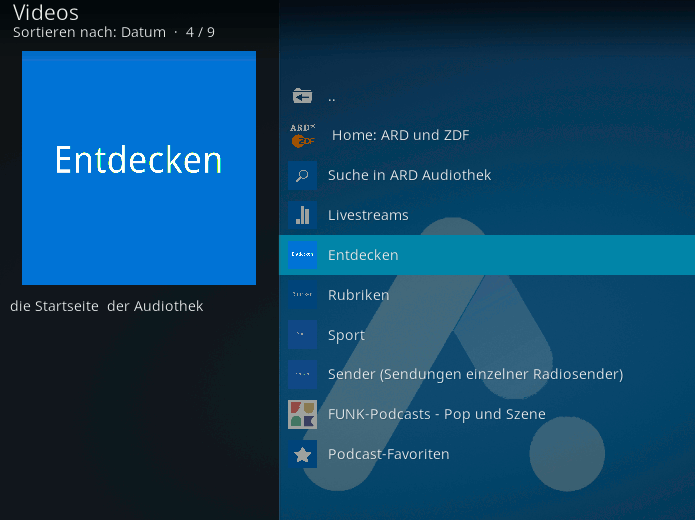Select the highlighted 'Entdecken' entry
The width and height of the screenshot is (695, 520).
(487, 255)
